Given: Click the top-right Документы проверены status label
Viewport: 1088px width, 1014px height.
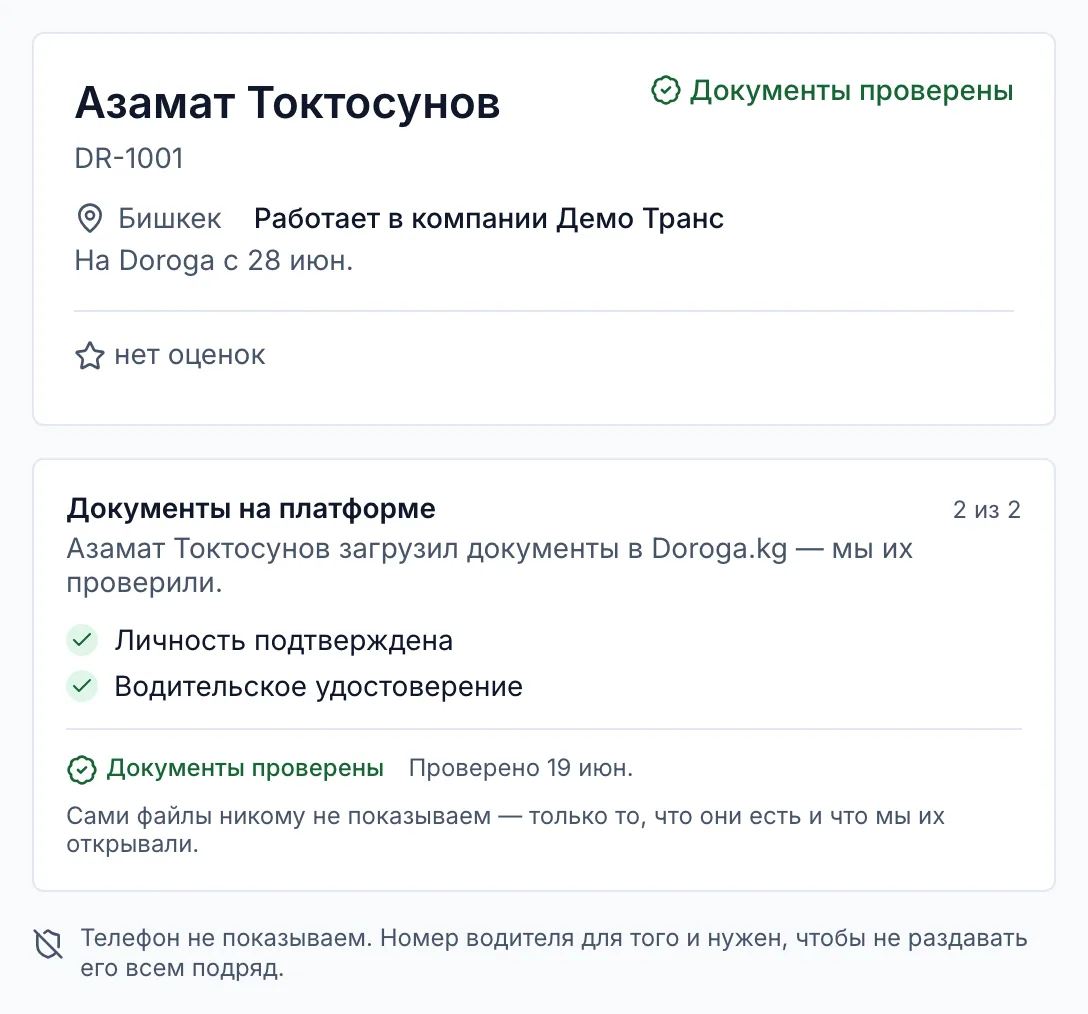Looking at the screenshot, I should [x=851, y=90].
